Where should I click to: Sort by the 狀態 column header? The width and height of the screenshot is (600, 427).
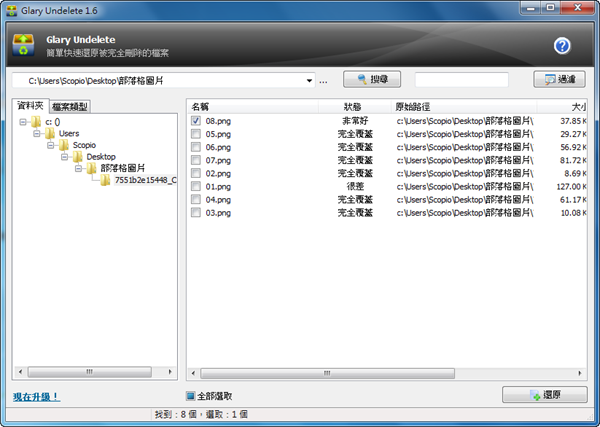click(354, 107)
